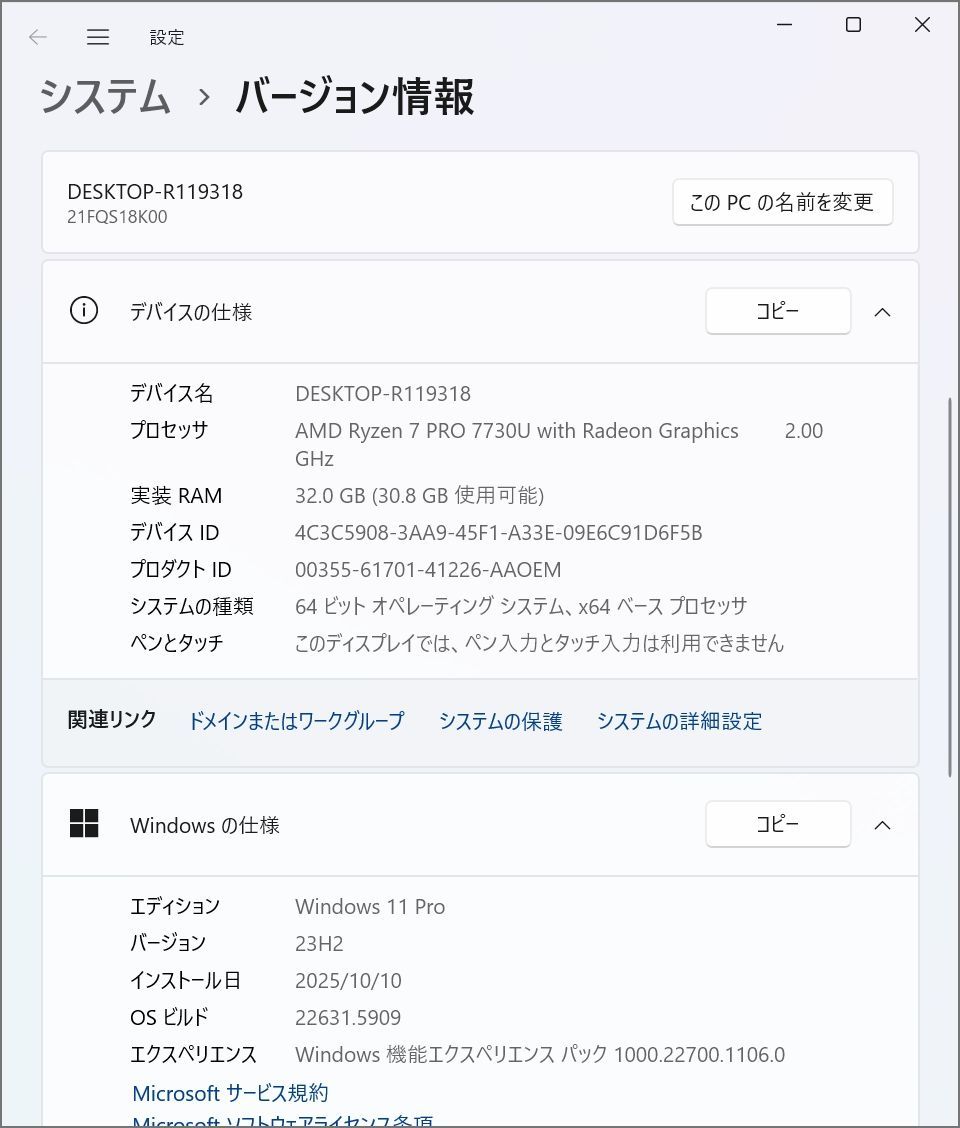Image resolution: width=960 pixels, height=1128 pixels.
Task: Click the Windows の仕様 section title
Action: 205,825
